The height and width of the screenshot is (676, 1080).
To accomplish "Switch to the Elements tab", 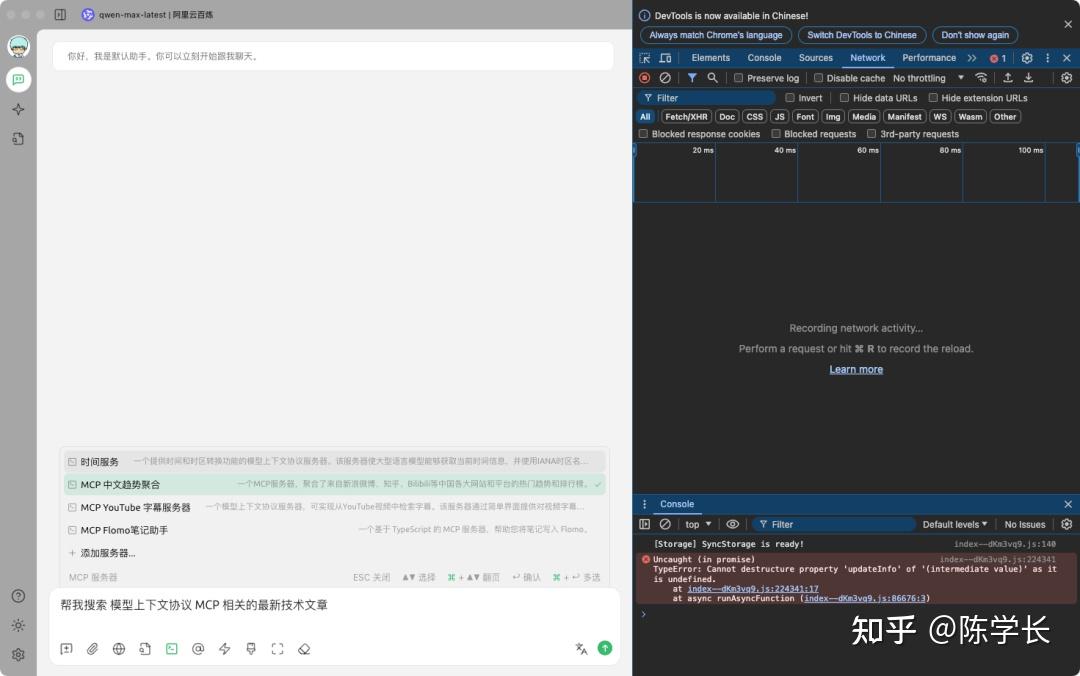I will point(710,58).
